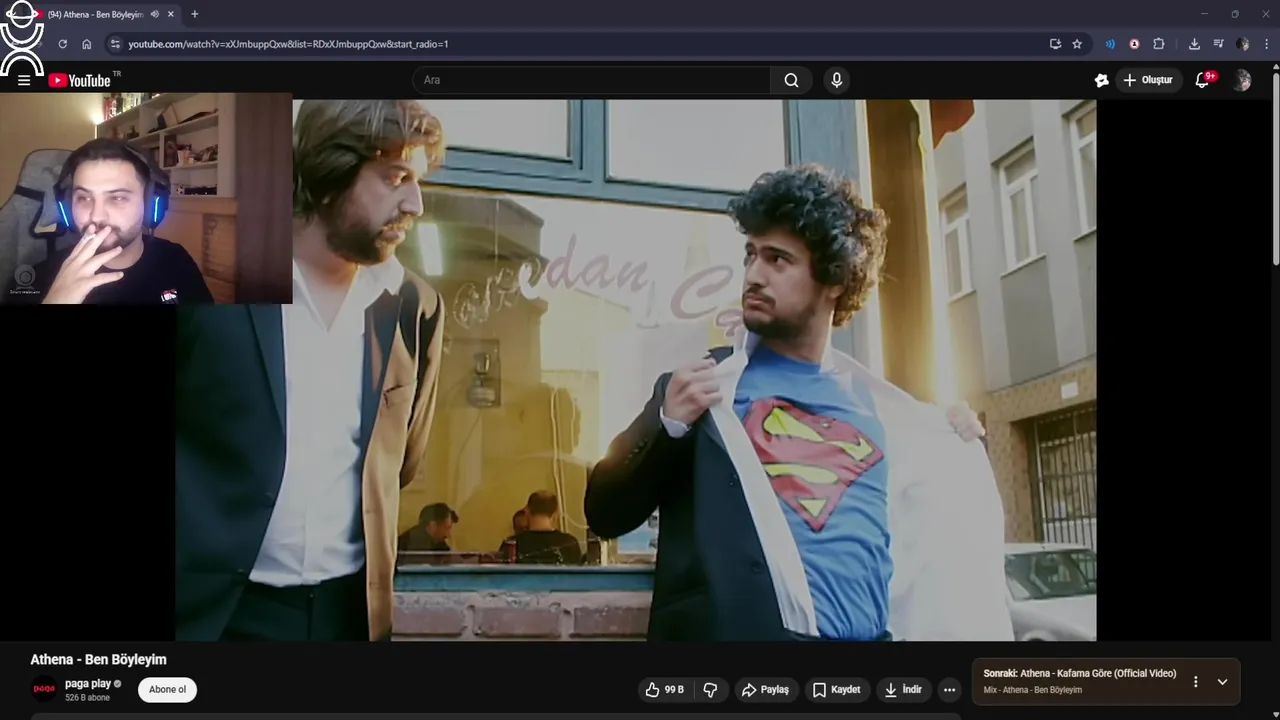1280x720 pixels.
Task: Click 'Mix - Athena - Ben Böyleyim' label
Action: coord(1032,690)
